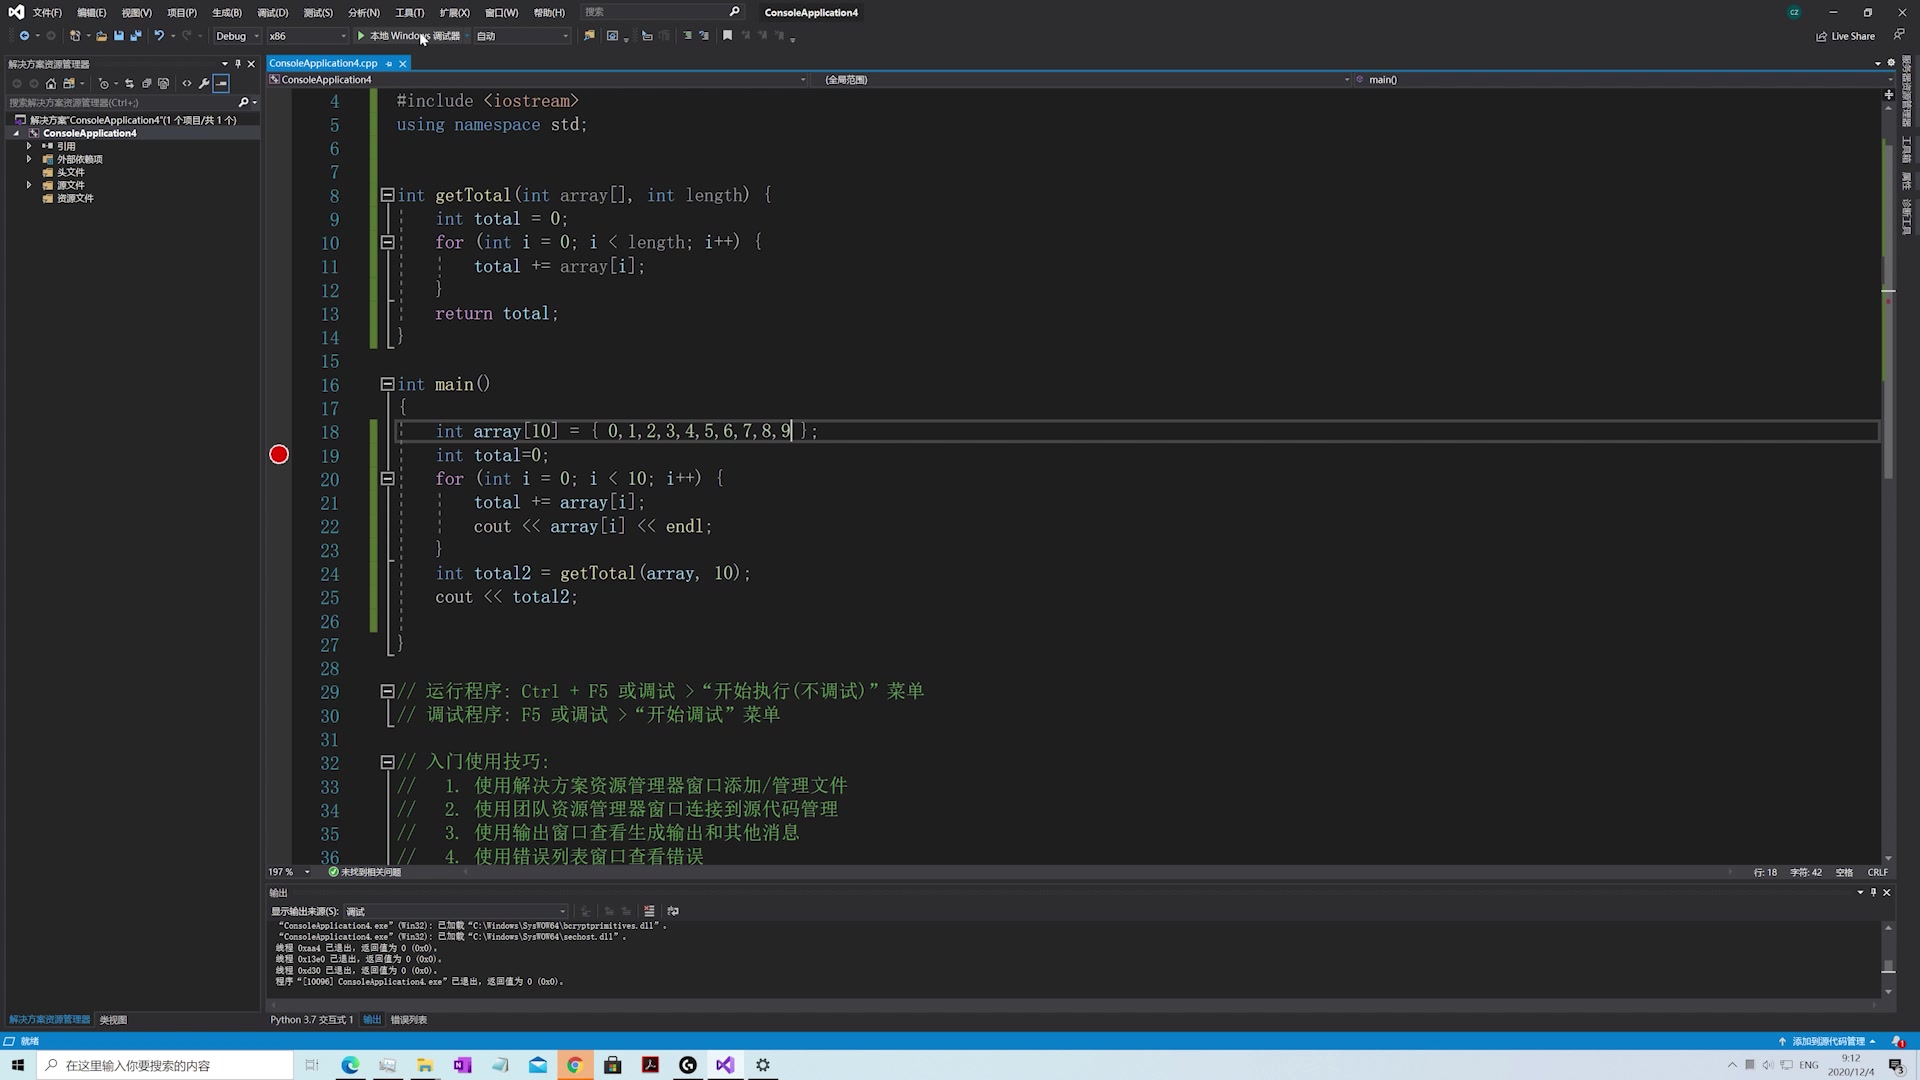Screen dimensions: 1920x1080
Task: Toggle word wrap in the output panel
Action: tap(673, 911)
